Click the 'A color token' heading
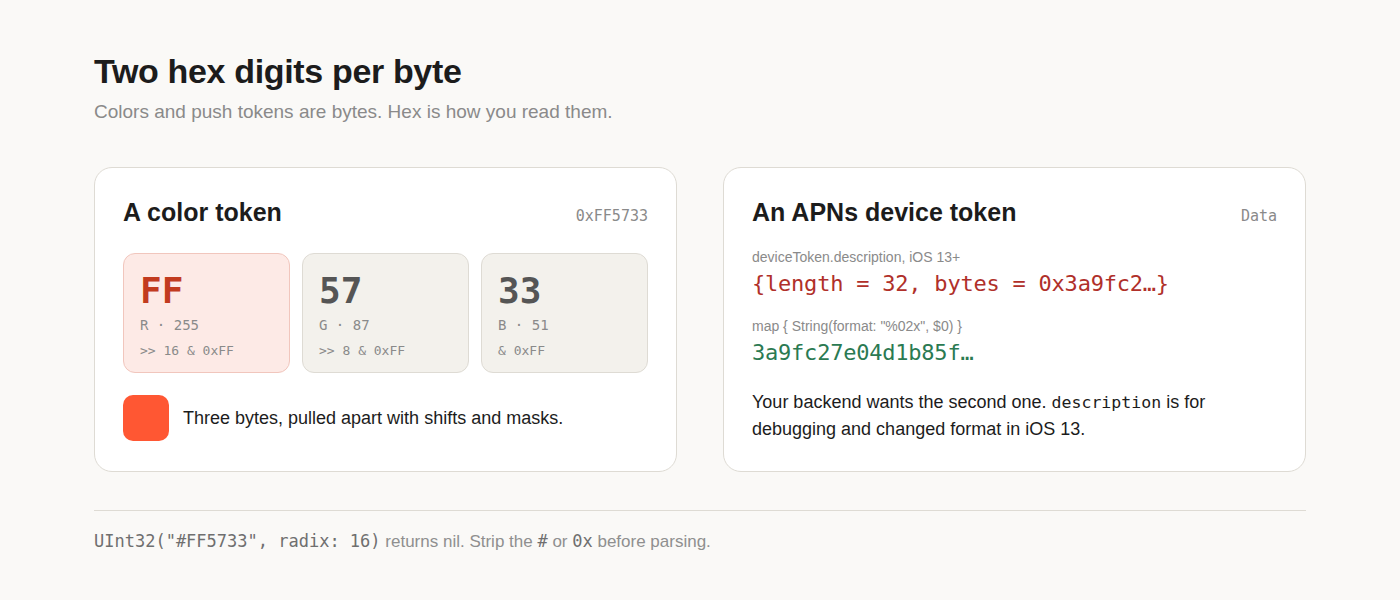This screenshot has width=1400, height=600. pos(202,213)
